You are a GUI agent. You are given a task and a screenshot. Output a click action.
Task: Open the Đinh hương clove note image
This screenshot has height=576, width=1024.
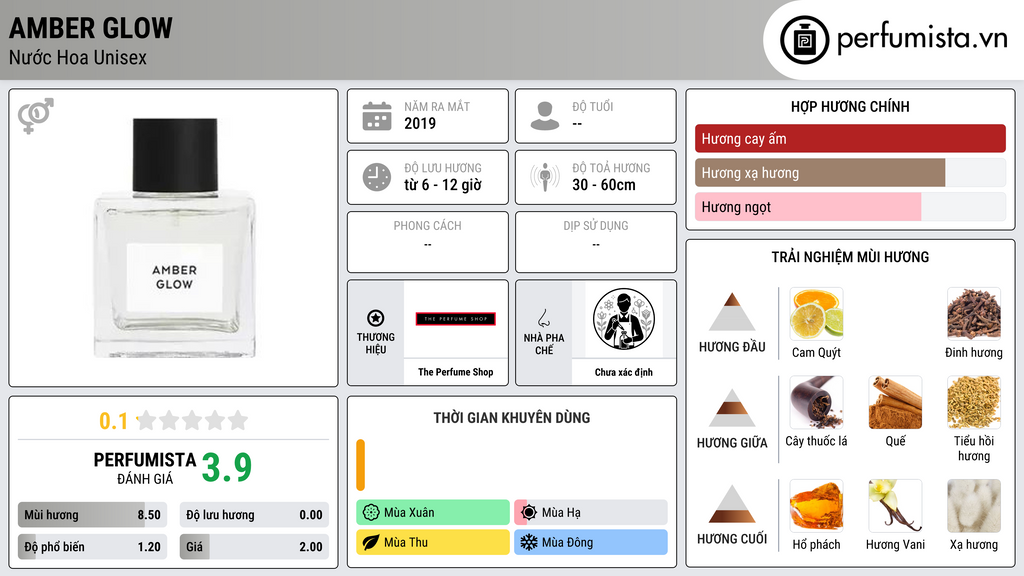coord(974,314)
